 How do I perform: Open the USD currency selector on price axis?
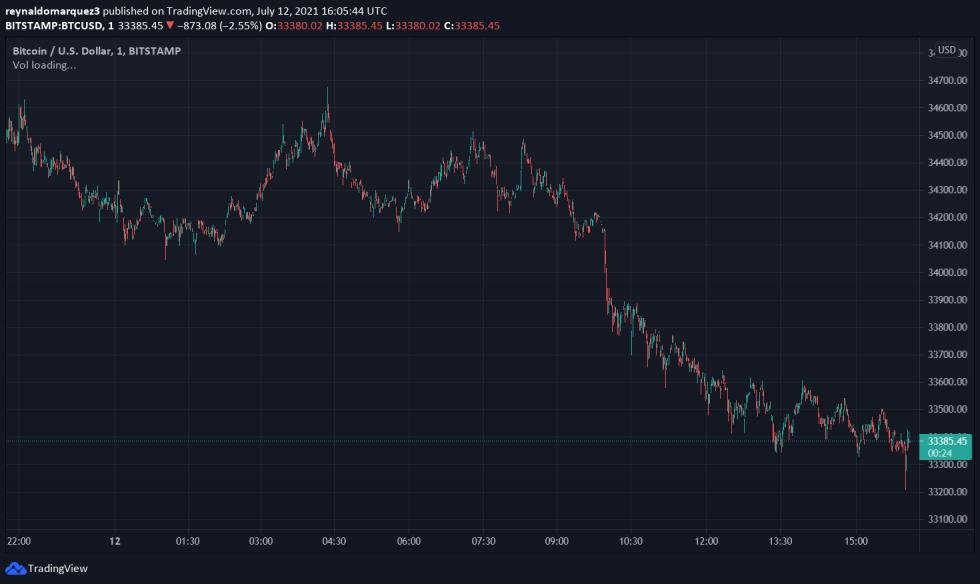946,50
